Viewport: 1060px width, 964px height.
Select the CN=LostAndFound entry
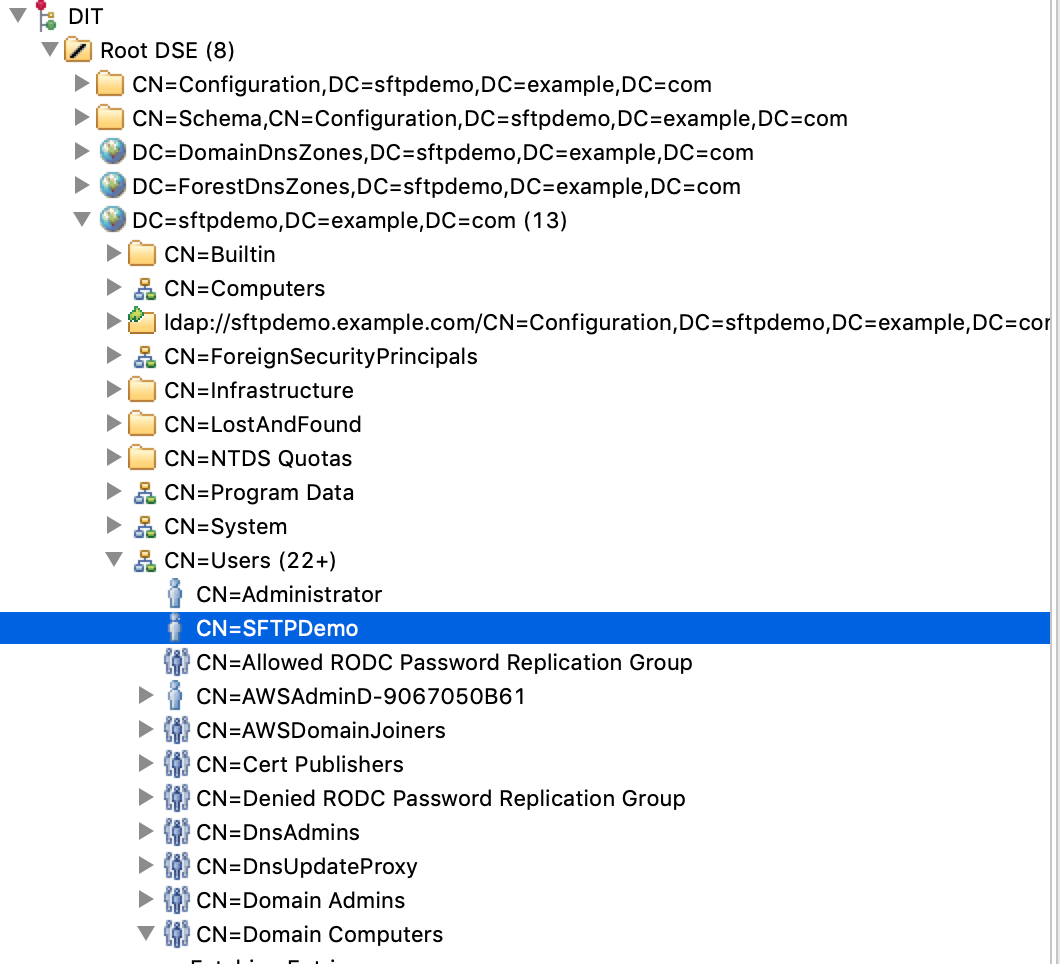[262, 424]
